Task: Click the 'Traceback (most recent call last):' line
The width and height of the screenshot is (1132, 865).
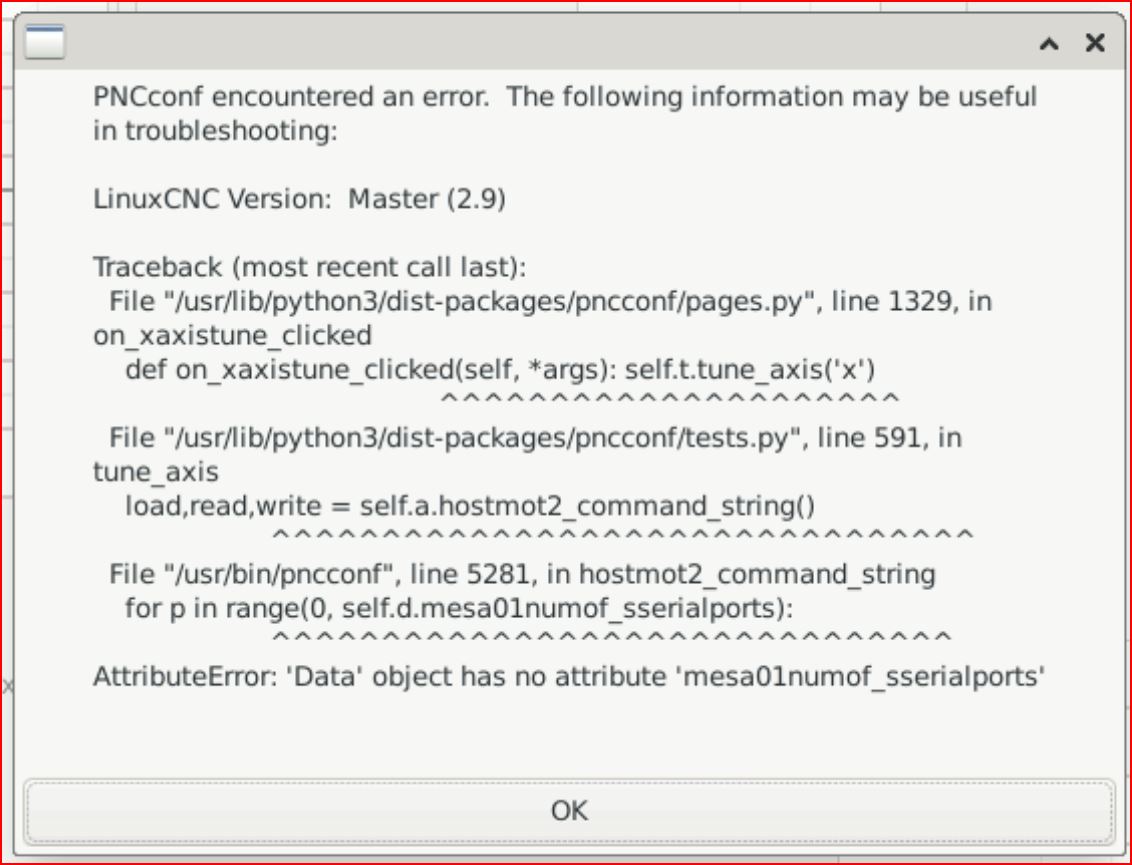Action: 309,267
